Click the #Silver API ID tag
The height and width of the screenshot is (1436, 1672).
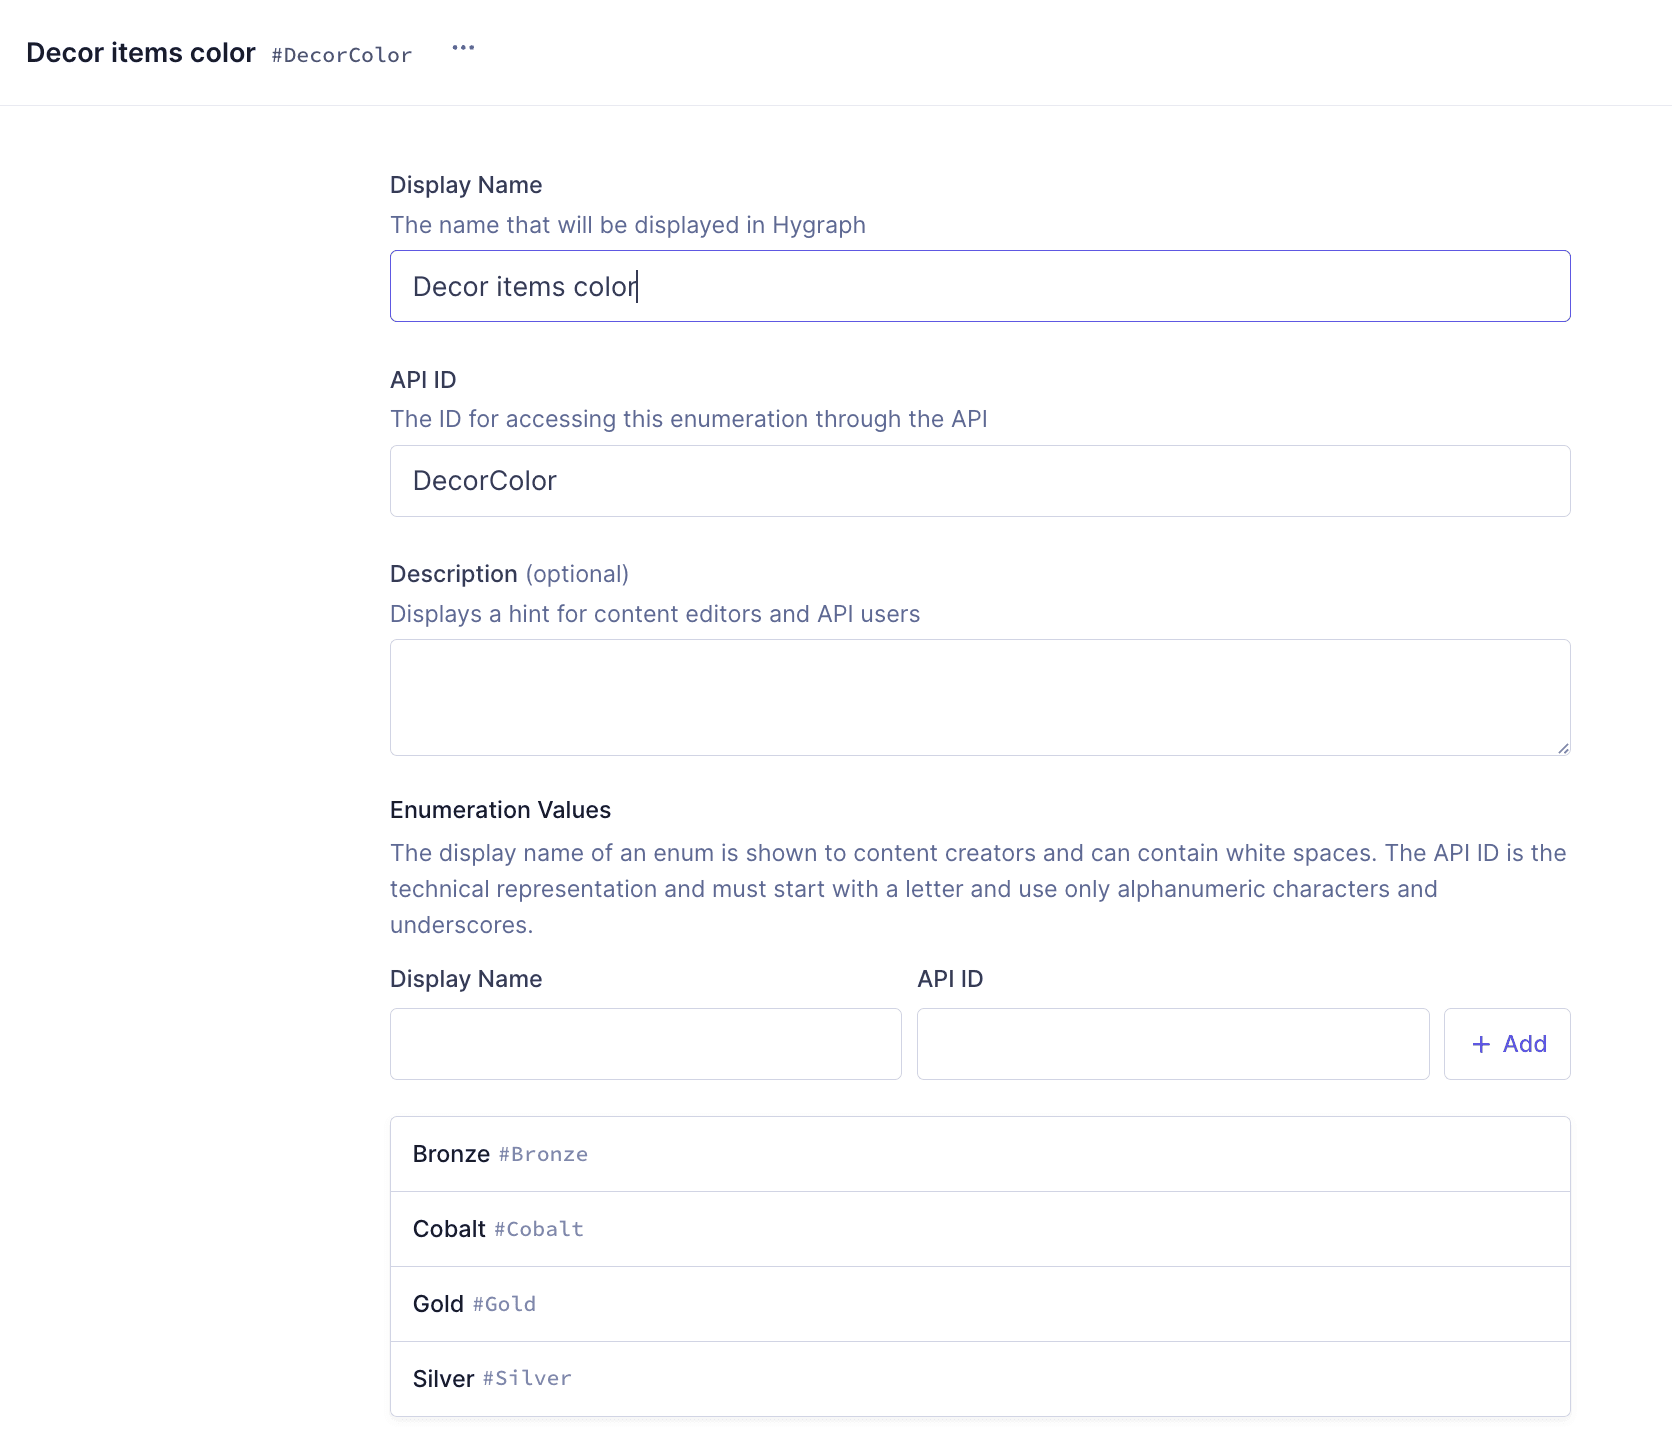coord(527,1379)
